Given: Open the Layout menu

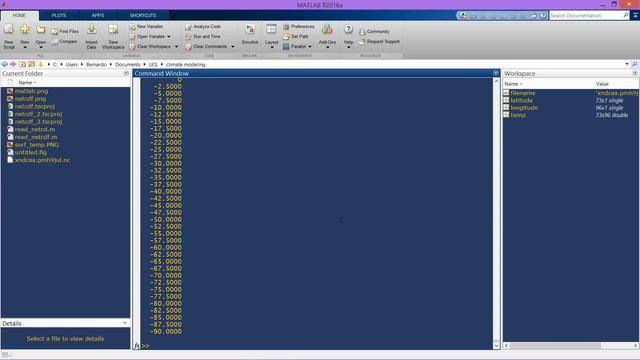Looking at the screenshot, I should click(x=271, y=36).
